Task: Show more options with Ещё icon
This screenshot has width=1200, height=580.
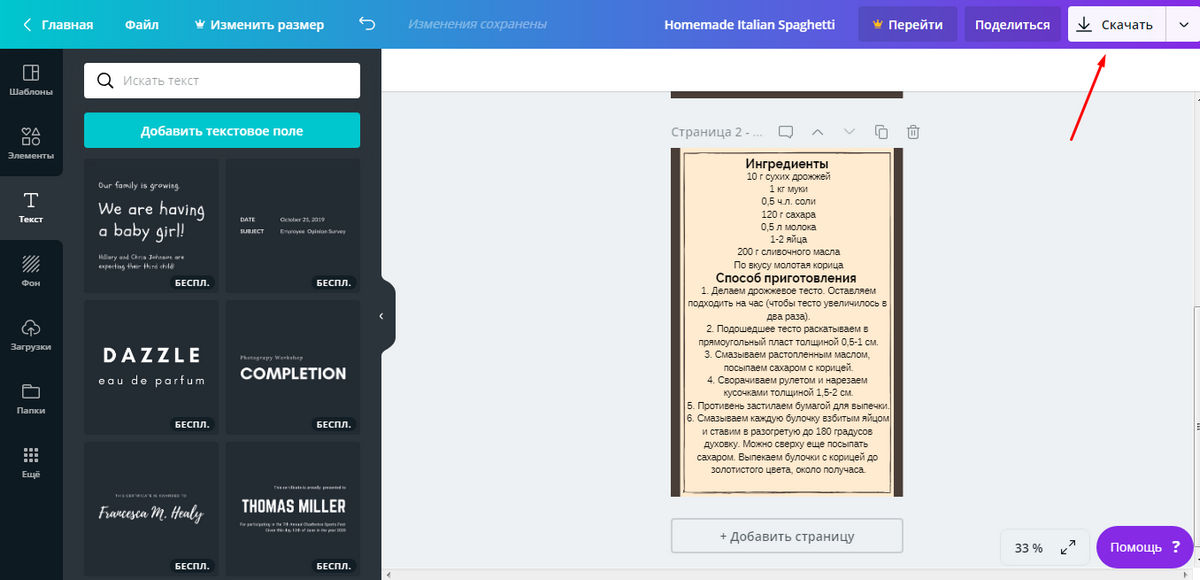Action: pyautogui.click(x=30, y=462)
